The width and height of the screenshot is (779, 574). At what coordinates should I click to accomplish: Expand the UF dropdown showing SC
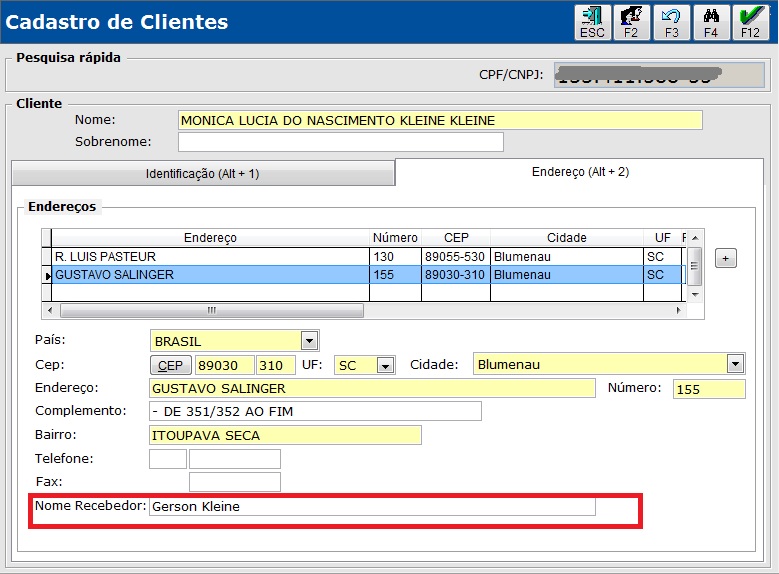pos(385,366)
